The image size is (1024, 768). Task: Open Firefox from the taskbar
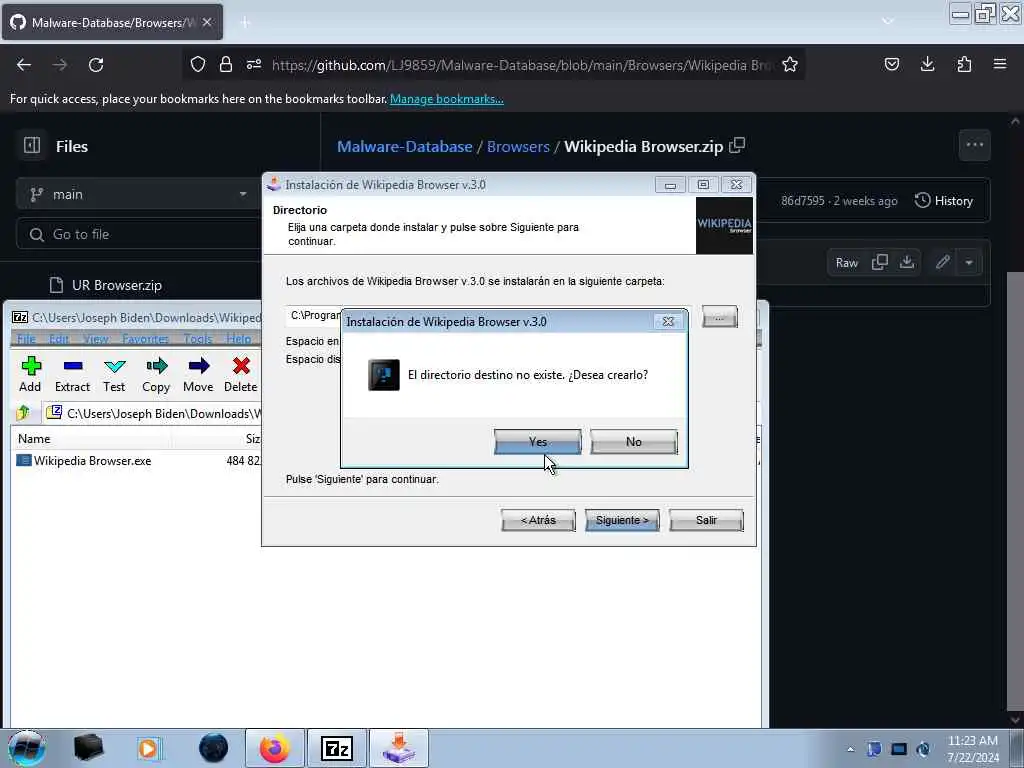275,748
